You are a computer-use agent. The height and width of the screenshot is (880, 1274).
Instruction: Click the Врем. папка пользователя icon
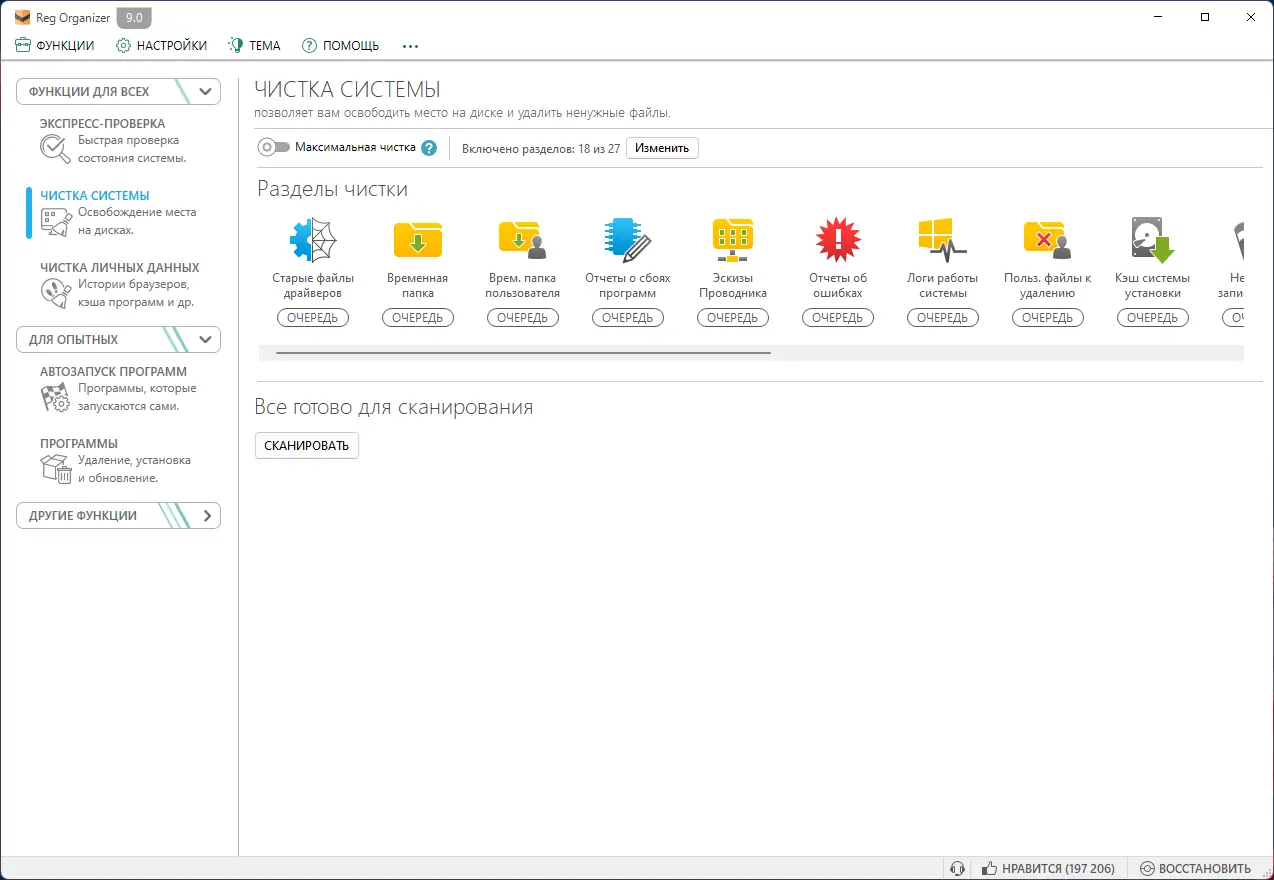pos(522,238)
